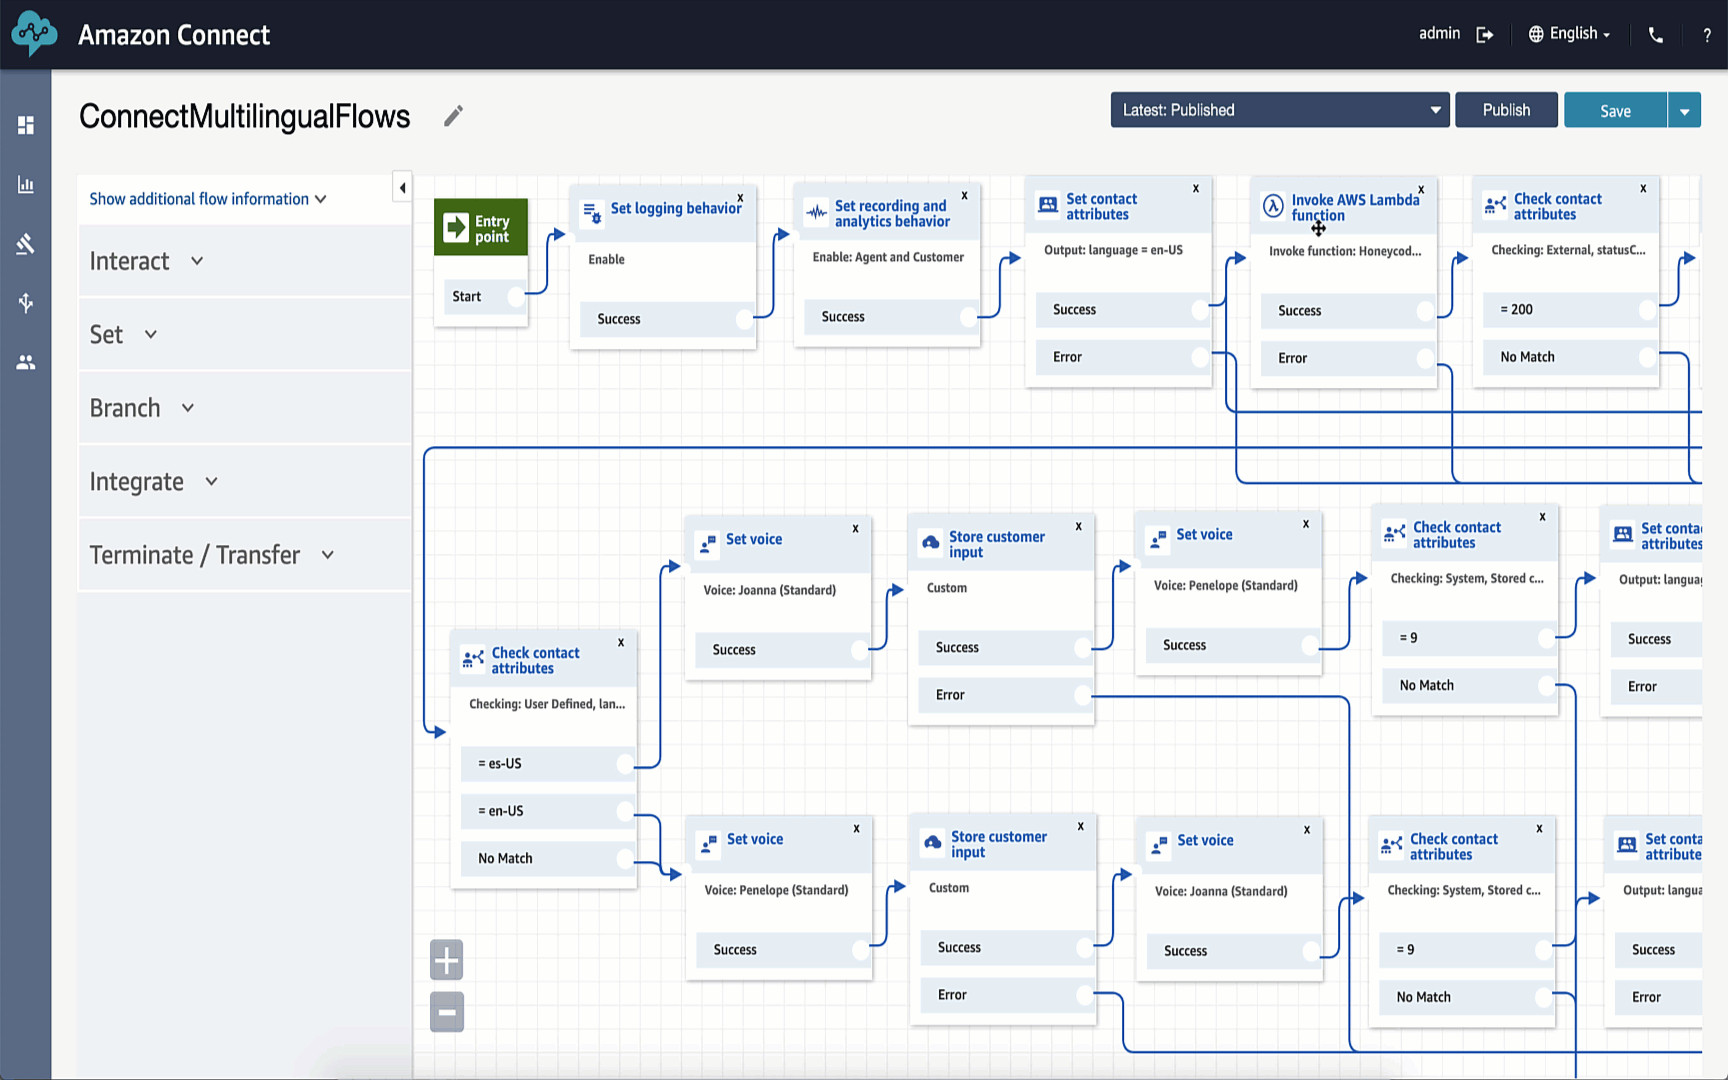
Task: Click No Match connector of language check
Action: 625,858
